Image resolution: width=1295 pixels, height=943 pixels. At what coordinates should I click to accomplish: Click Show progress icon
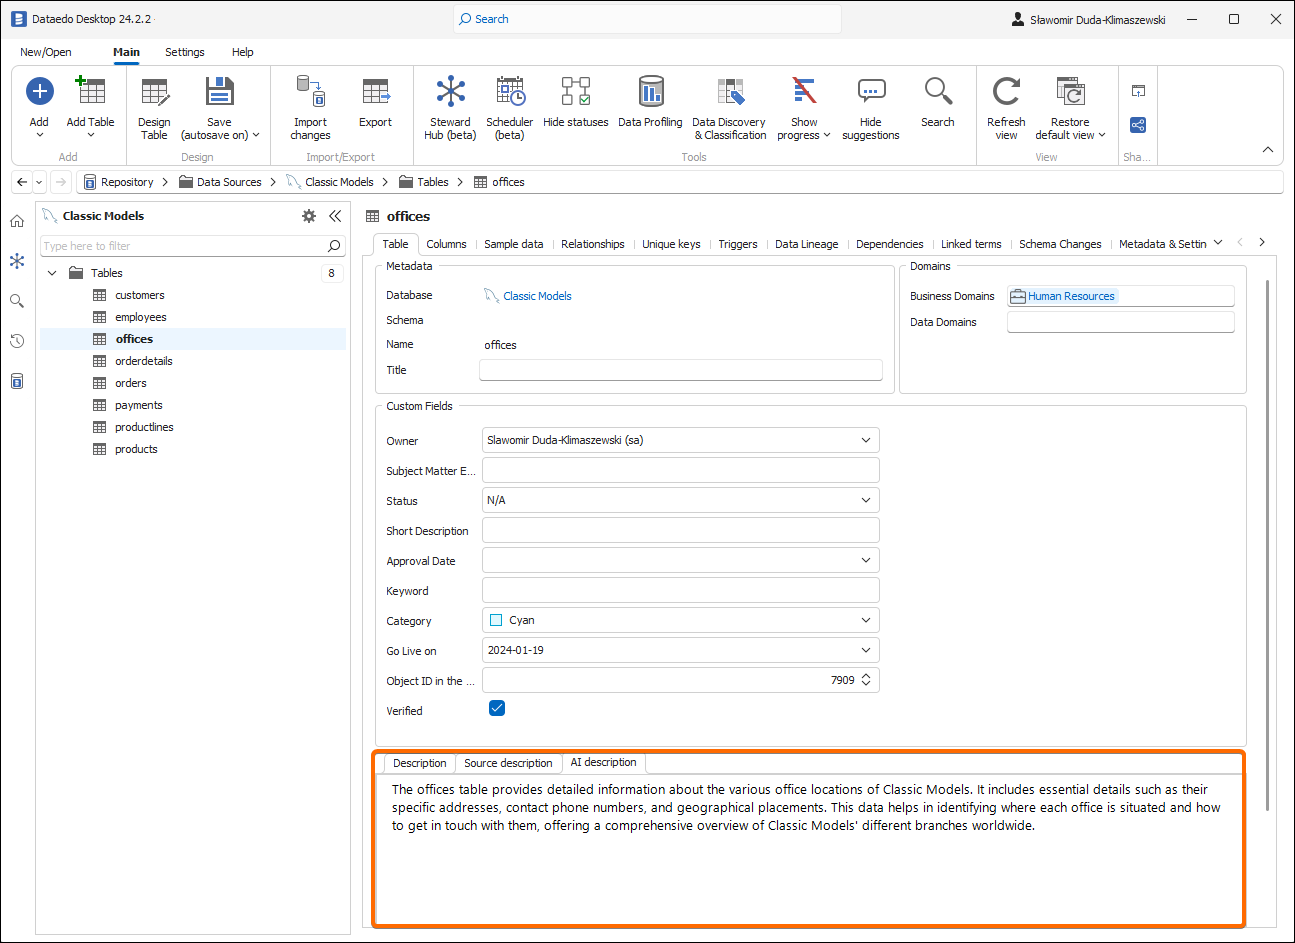click(804, 92)
